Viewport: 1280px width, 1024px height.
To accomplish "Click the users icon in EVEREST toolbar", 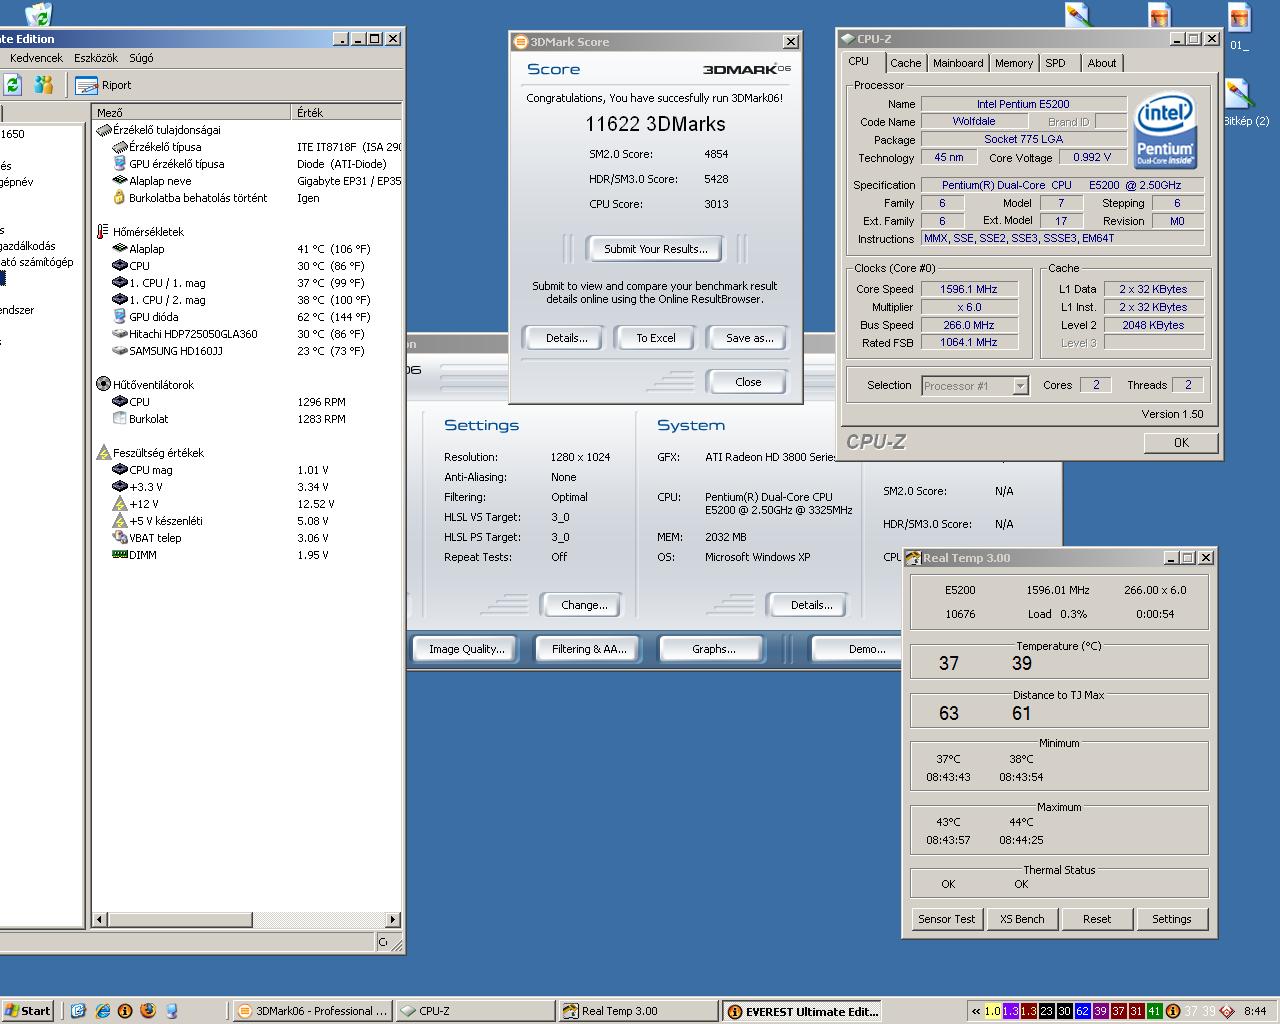I will point(43,85).
